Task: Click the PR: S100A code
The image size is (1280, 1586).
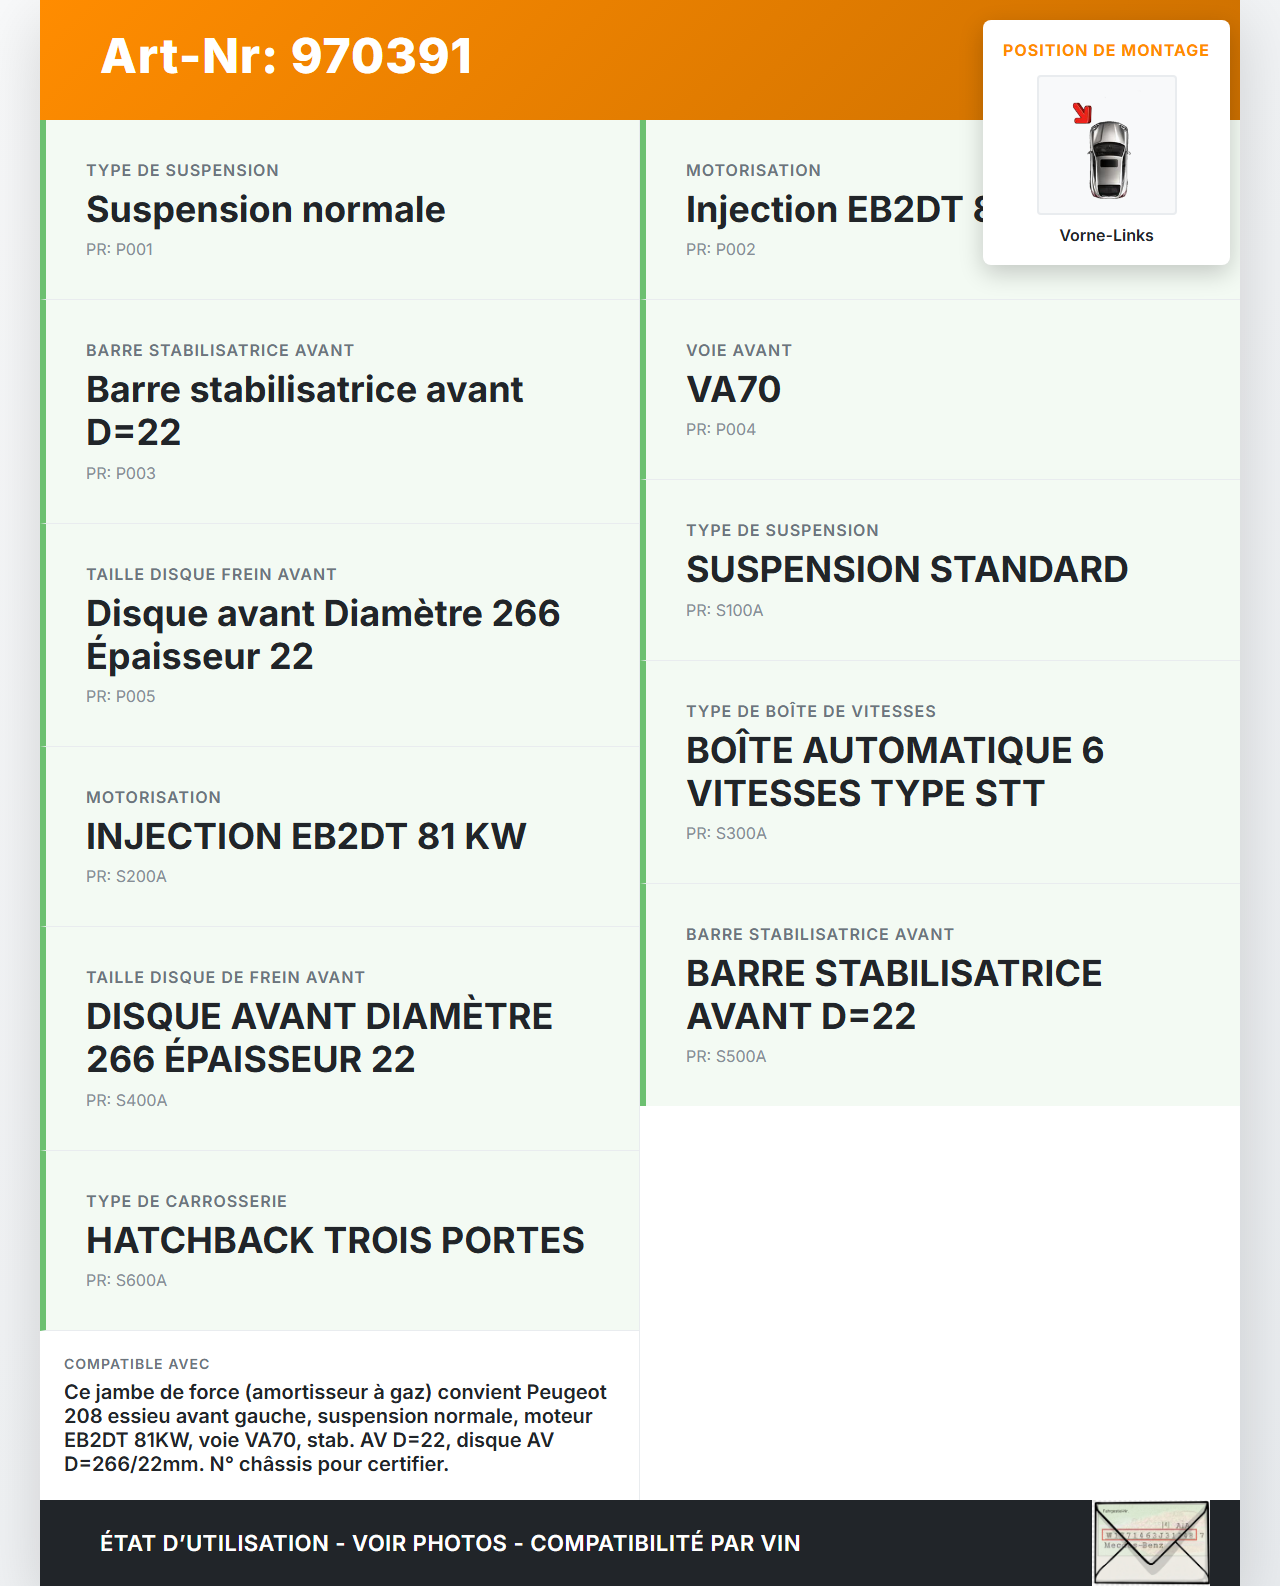Action: pos(724,610)
